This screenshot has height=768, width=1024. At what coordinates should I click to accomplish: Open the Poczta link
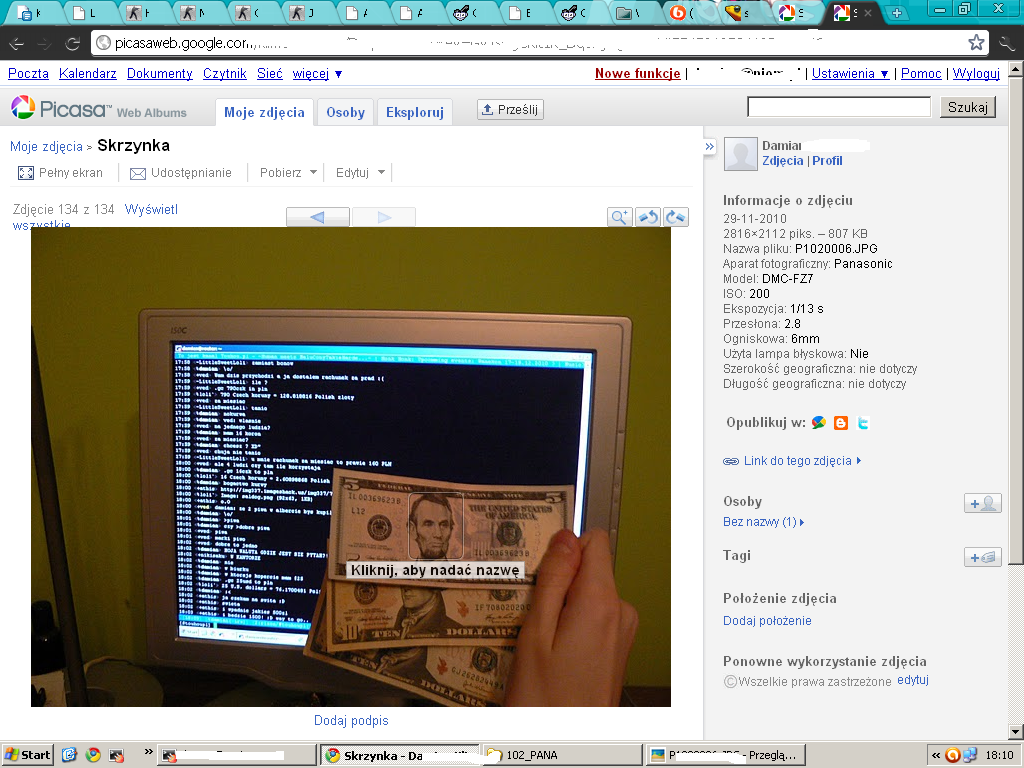point(28,74)
